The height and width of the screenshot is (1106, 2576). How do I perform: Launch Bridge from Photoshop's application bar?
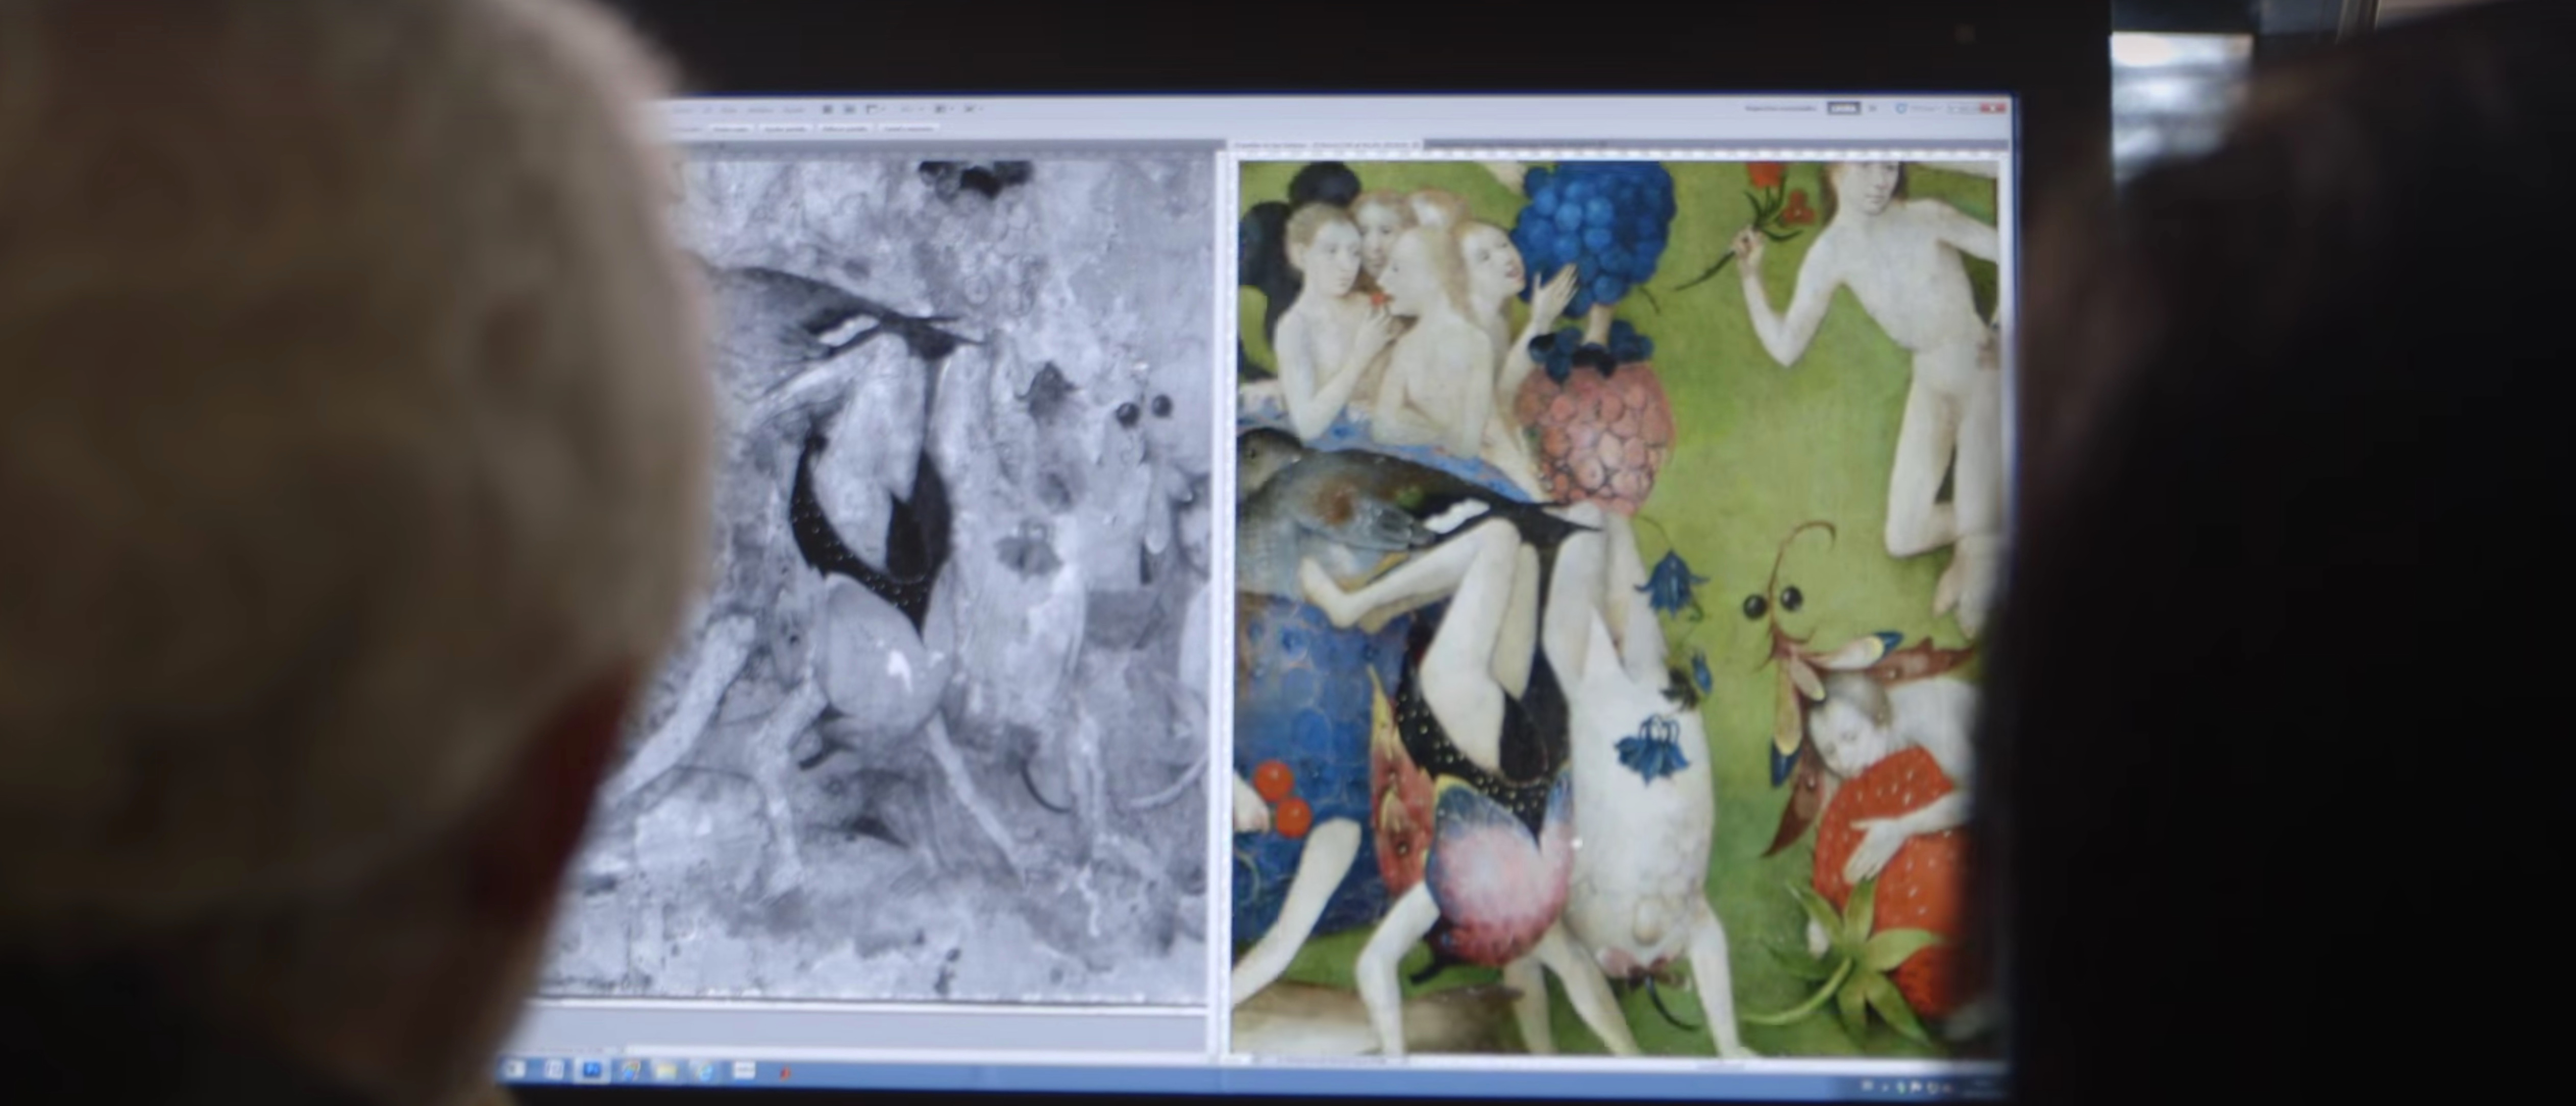828,110
